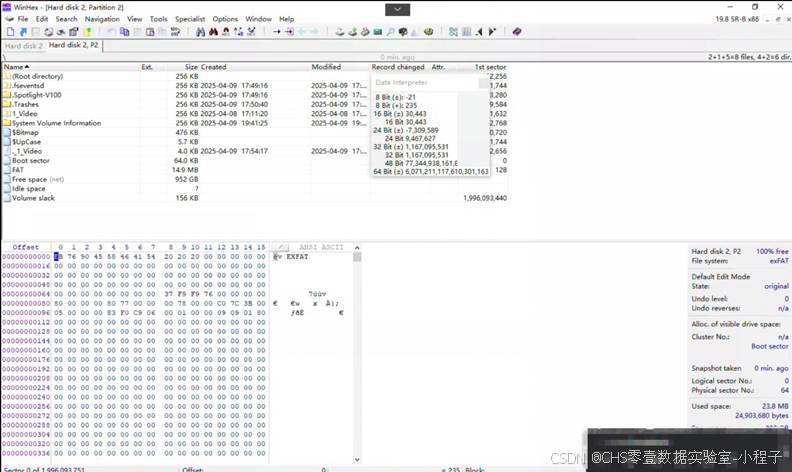Click the Data Interpreter window title
The width and height of the screenshot is (792, 472).
pos(402,82)
